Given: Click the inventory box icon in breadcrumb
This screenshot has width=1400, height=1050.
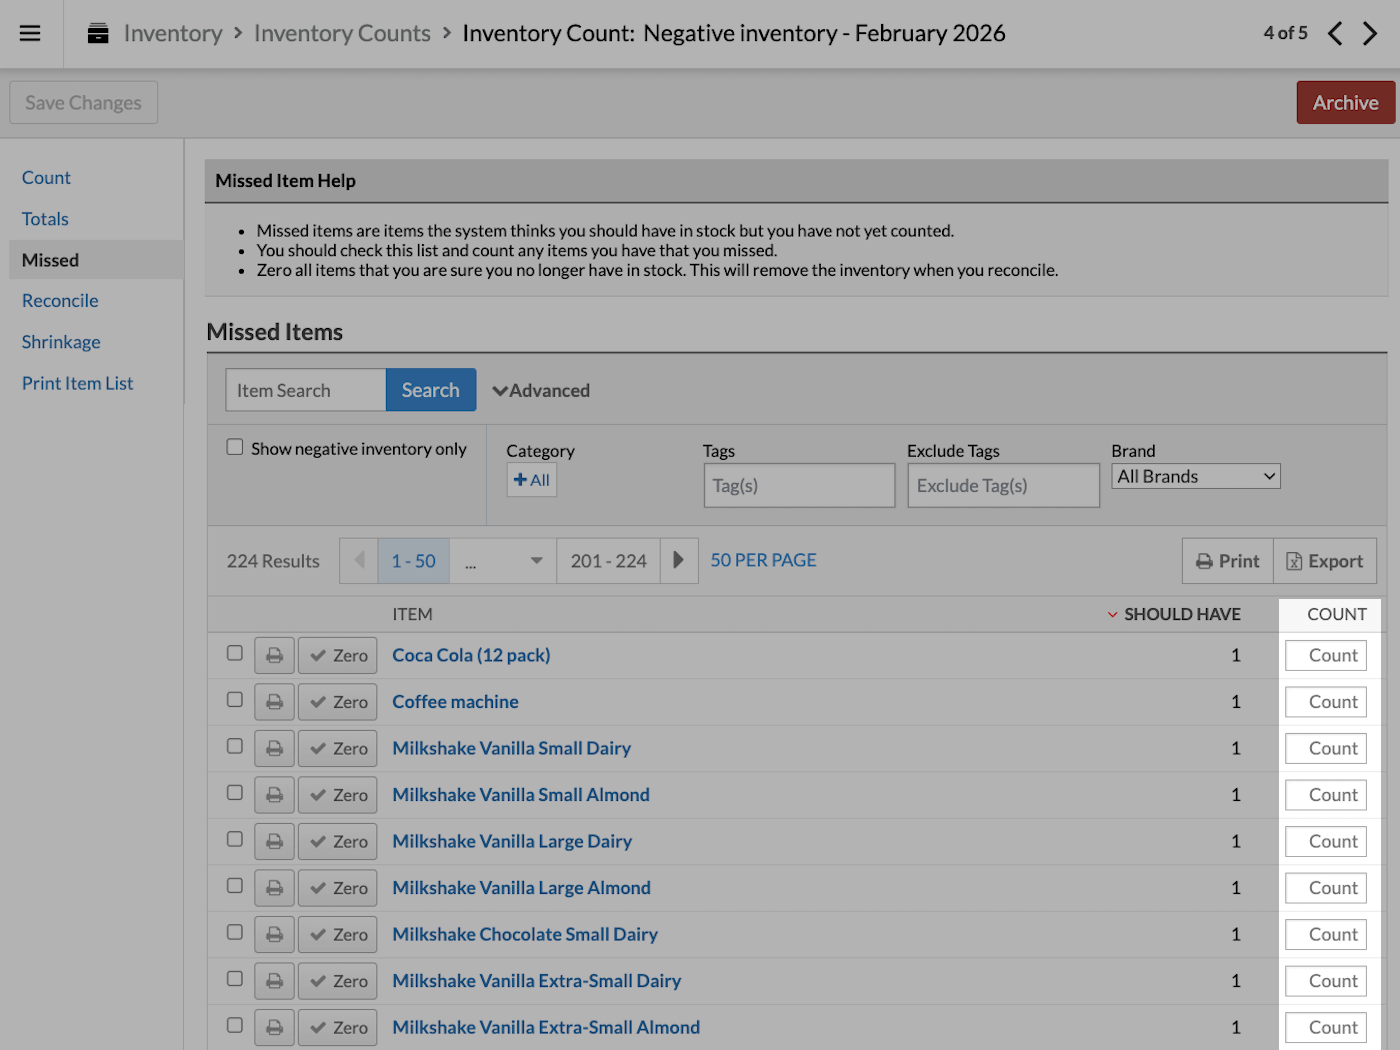Looking at the screenshot, I should click(97, 32).
